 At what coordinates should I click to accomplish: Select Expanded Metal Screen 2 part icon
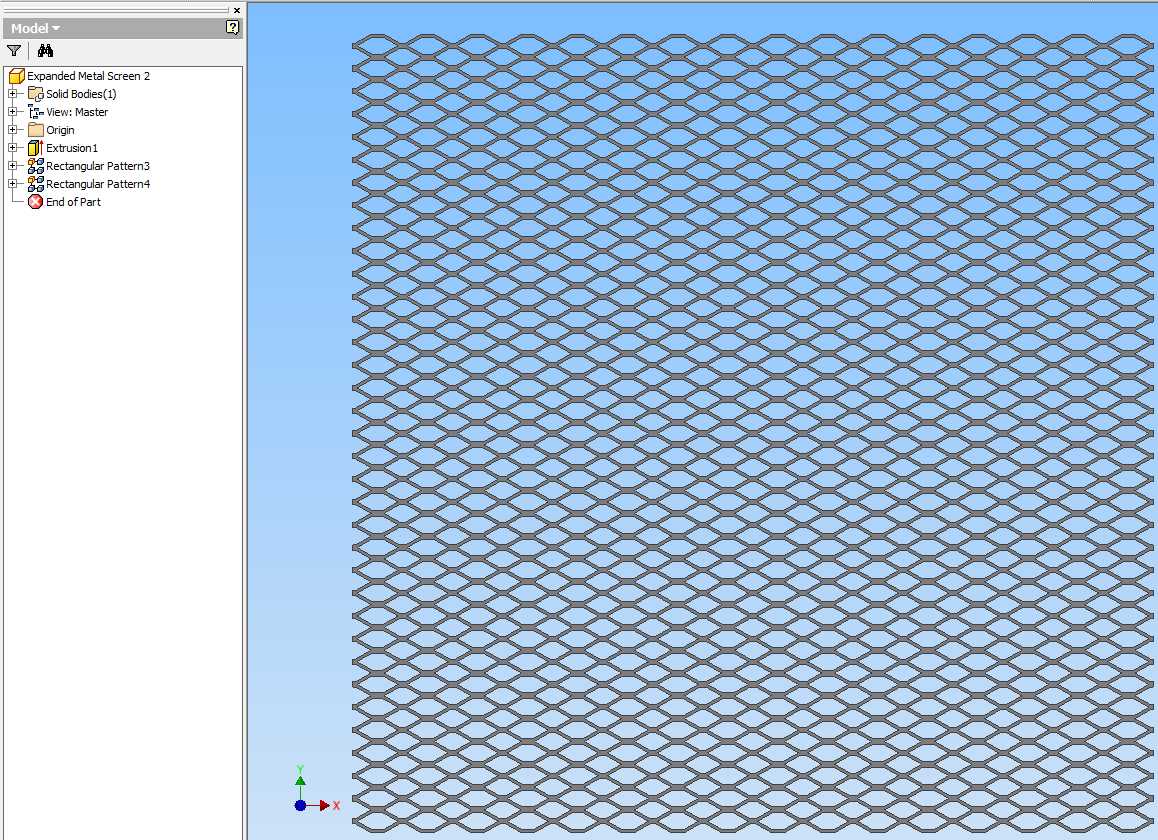pos(17,76)
